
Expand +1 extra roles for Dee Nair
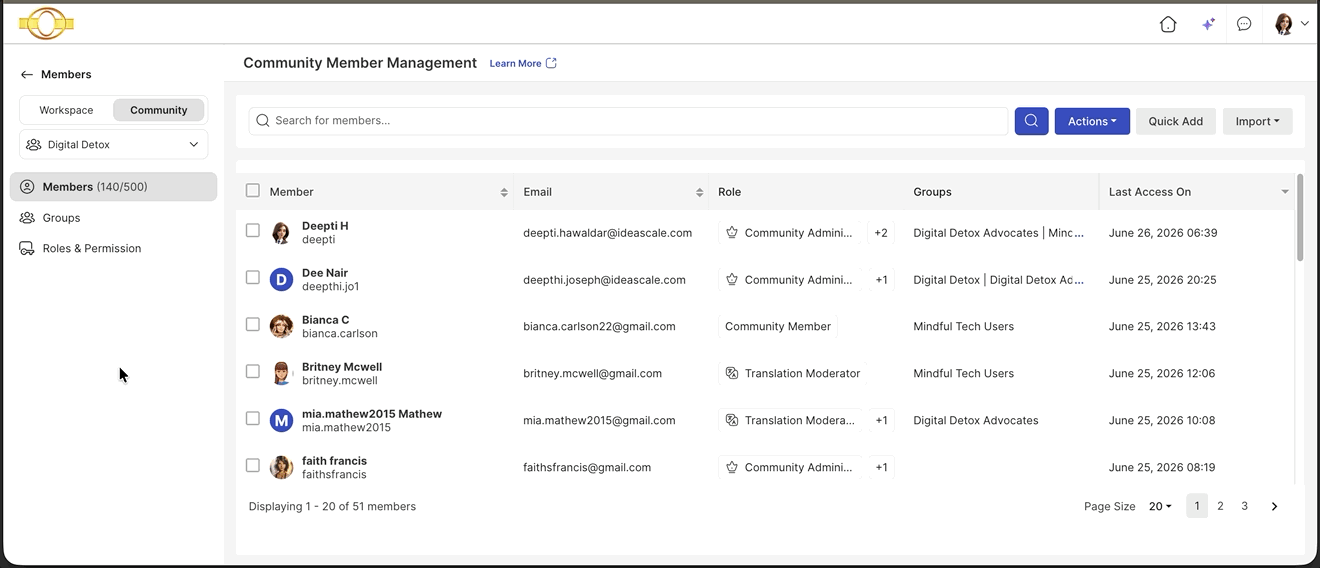click(x=881, y=280)
